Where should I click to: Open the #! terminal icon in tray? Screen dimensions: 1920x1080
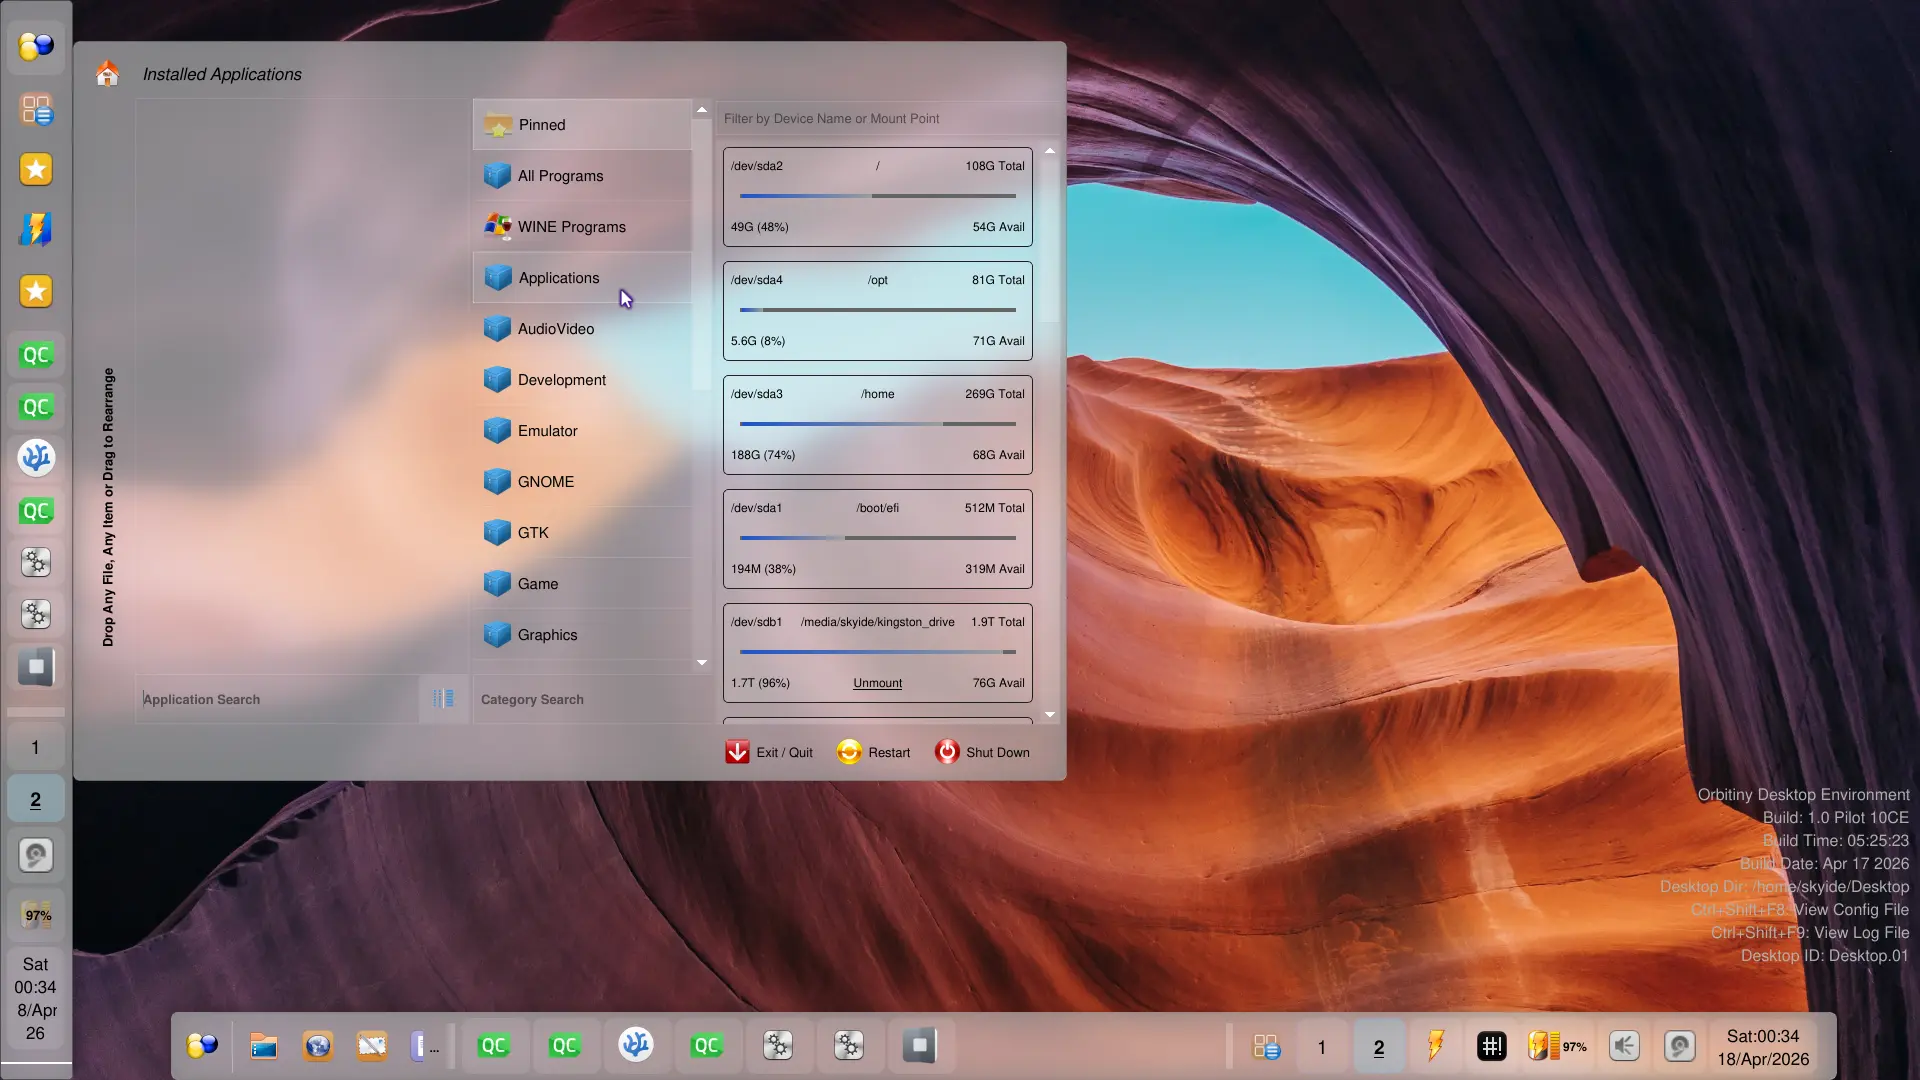[1491, 1046]
